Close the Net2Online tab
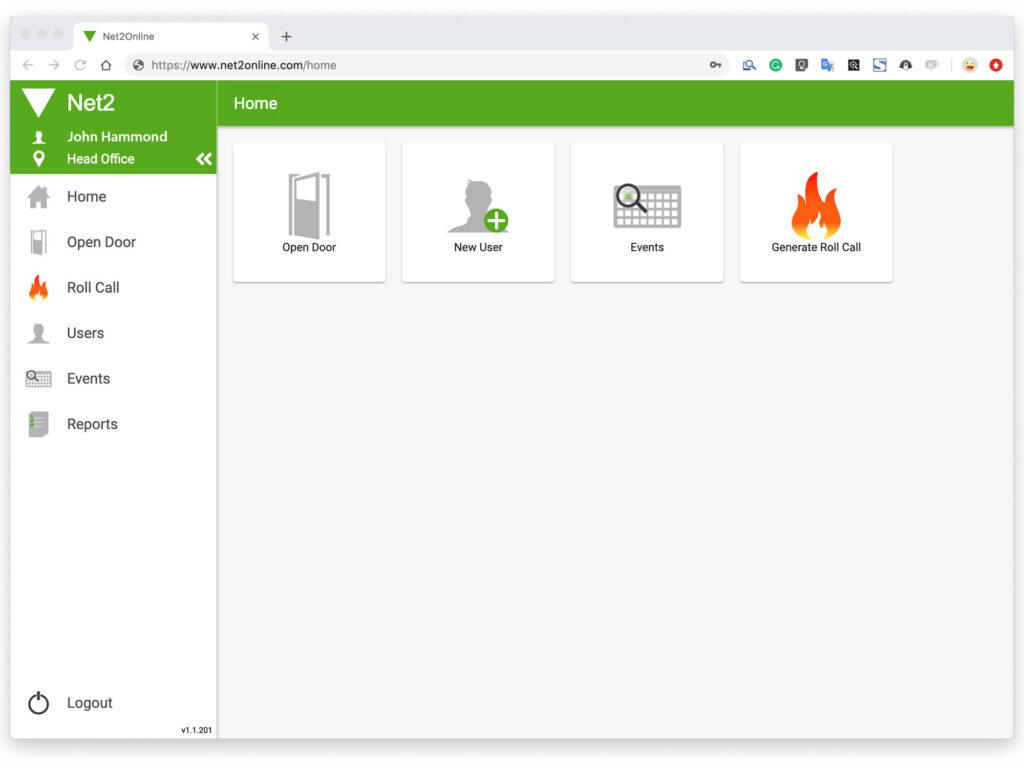 [255, 37]
